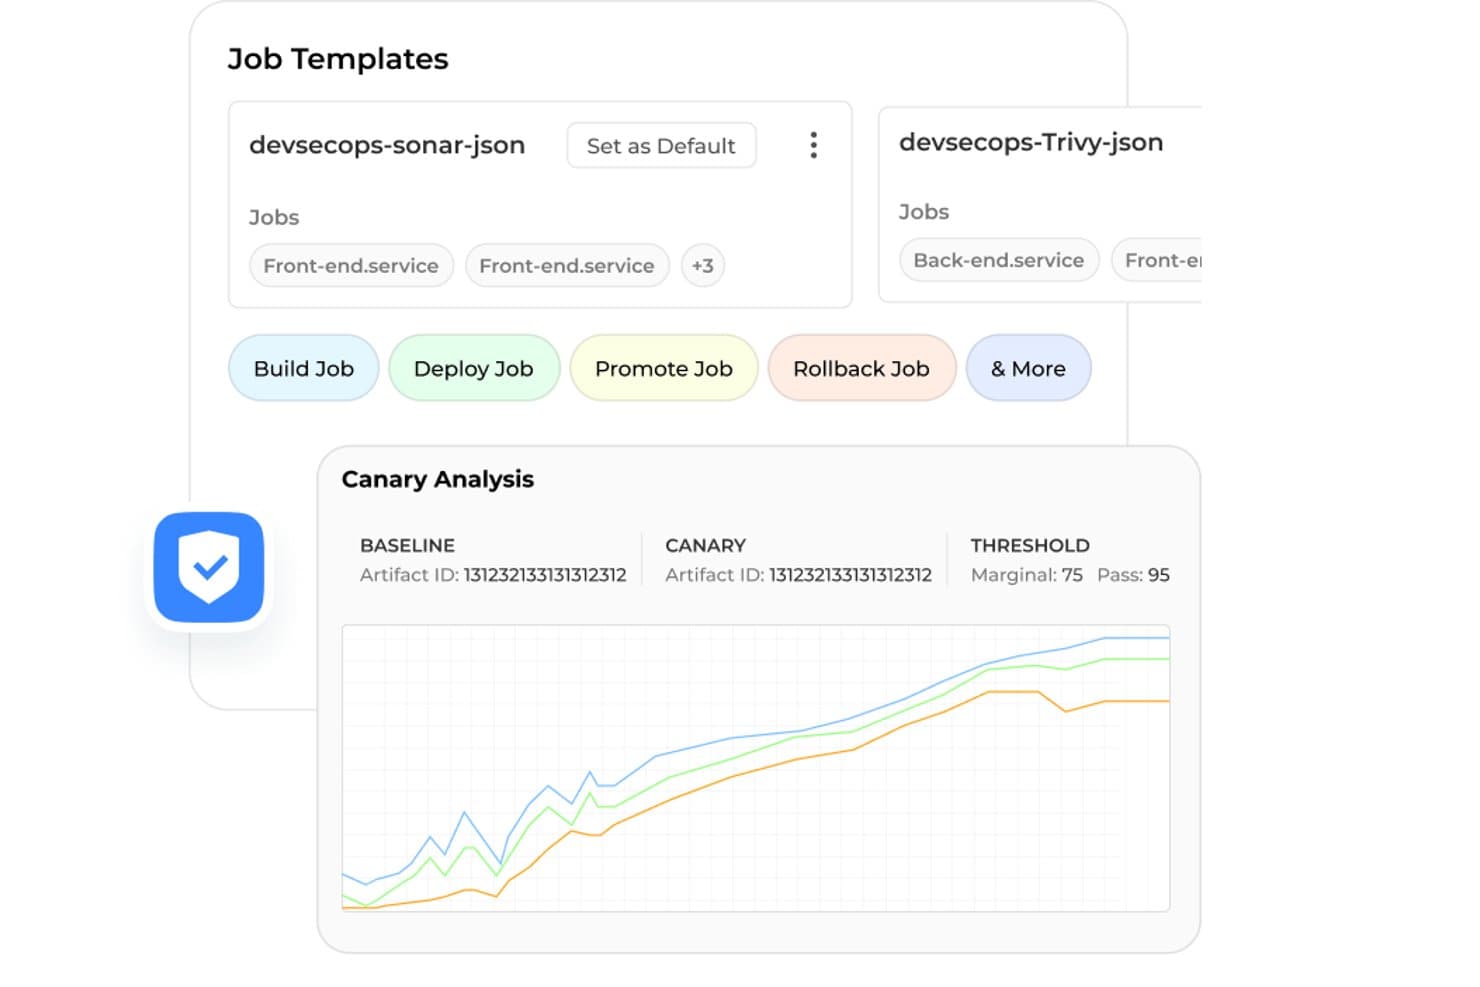Open the devsecops-sonar-json template title

coord(387,145)
